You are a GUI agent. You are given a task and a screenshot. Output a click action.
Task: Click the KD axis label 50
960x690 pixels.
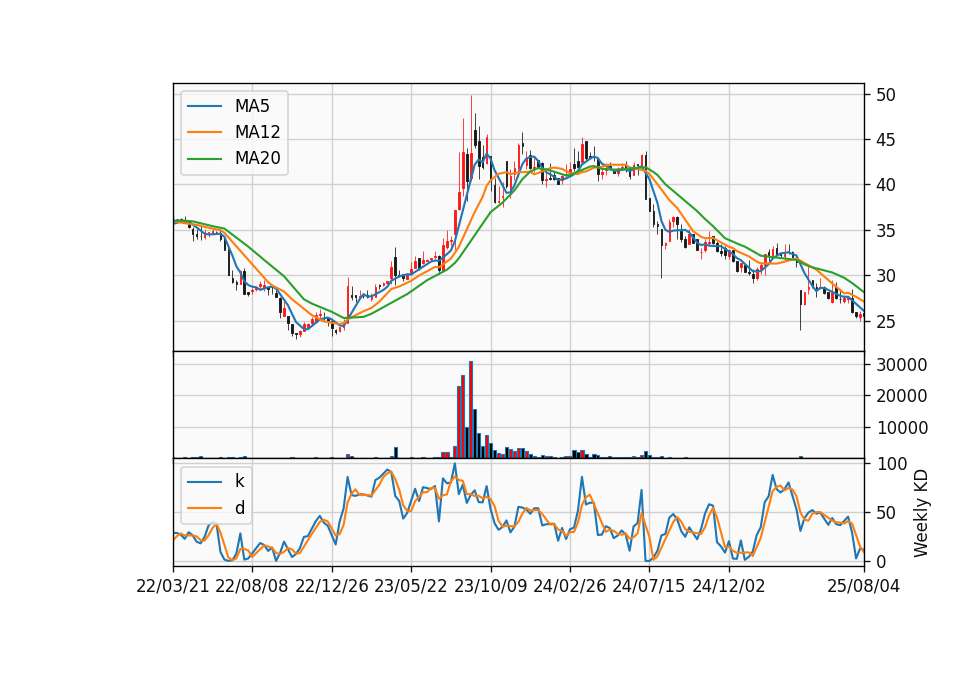point(885,513)
